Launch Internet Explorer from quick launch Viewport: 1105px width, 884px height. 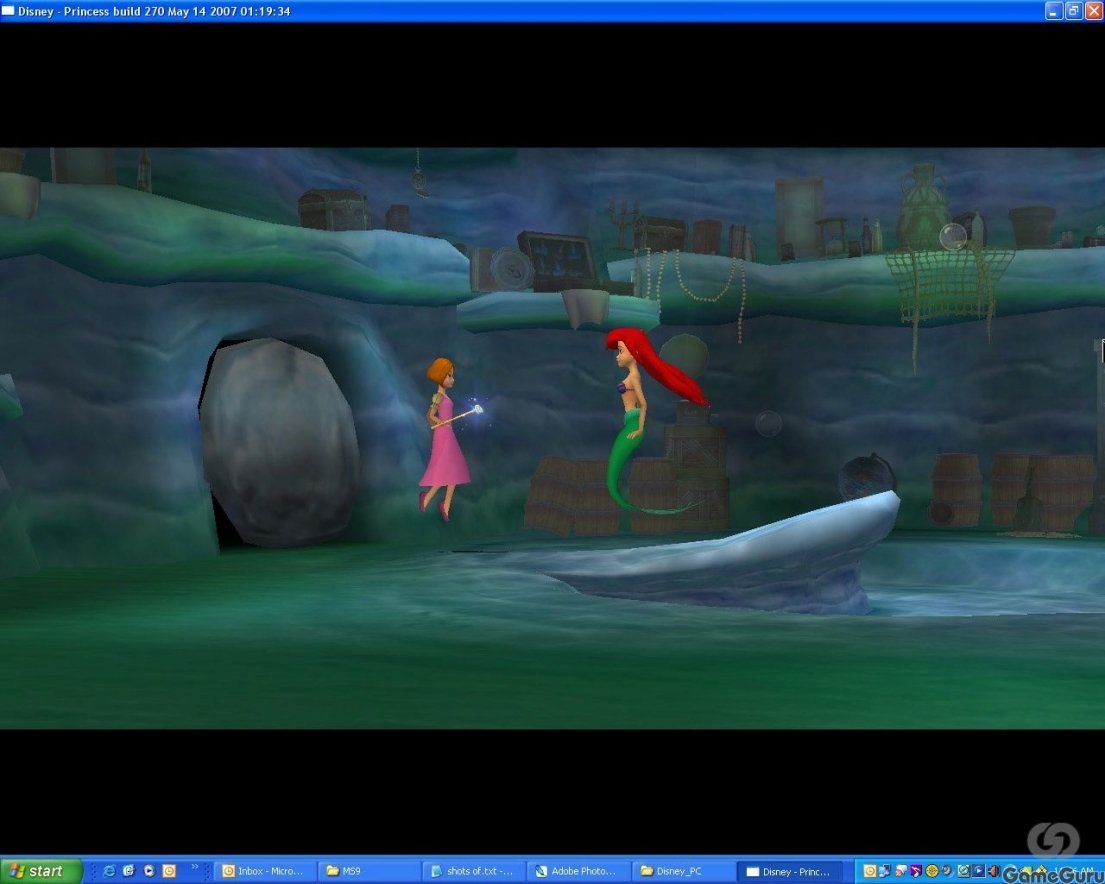109,871
